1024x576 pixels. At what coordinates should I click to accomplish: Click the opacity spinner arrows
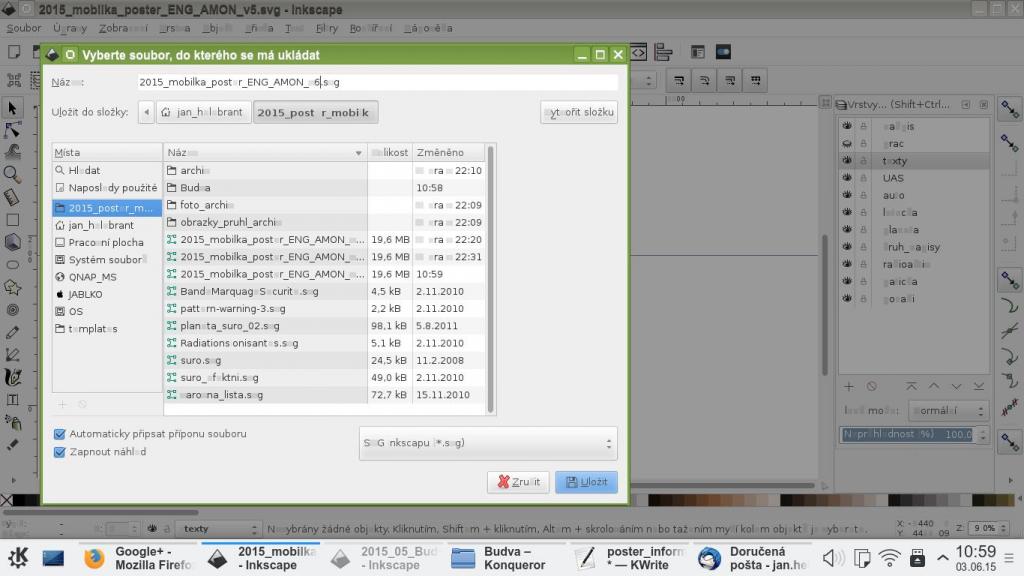pos(983,434)
